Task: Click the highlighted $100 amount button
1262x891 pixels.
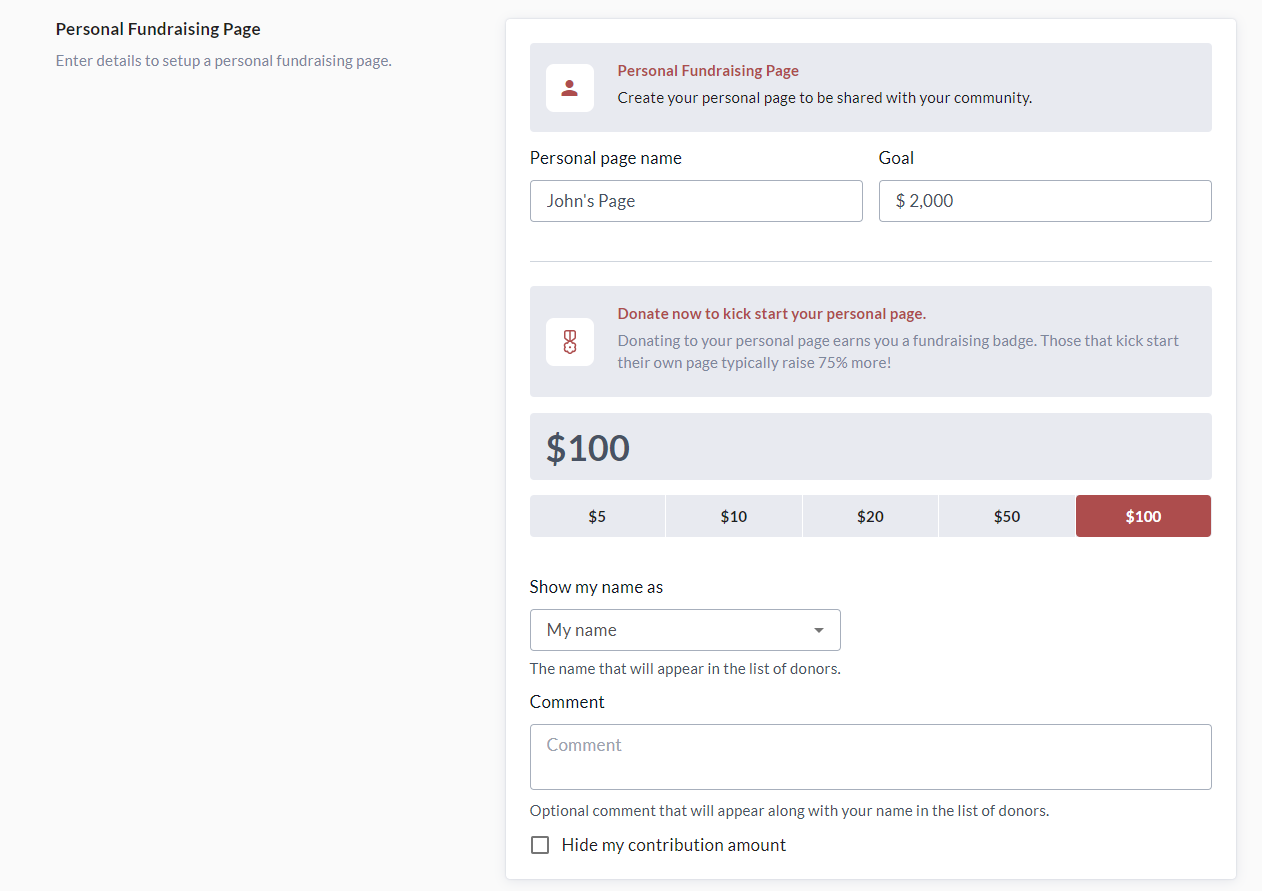Action: pyautogui.click(x=1143, y=516)
